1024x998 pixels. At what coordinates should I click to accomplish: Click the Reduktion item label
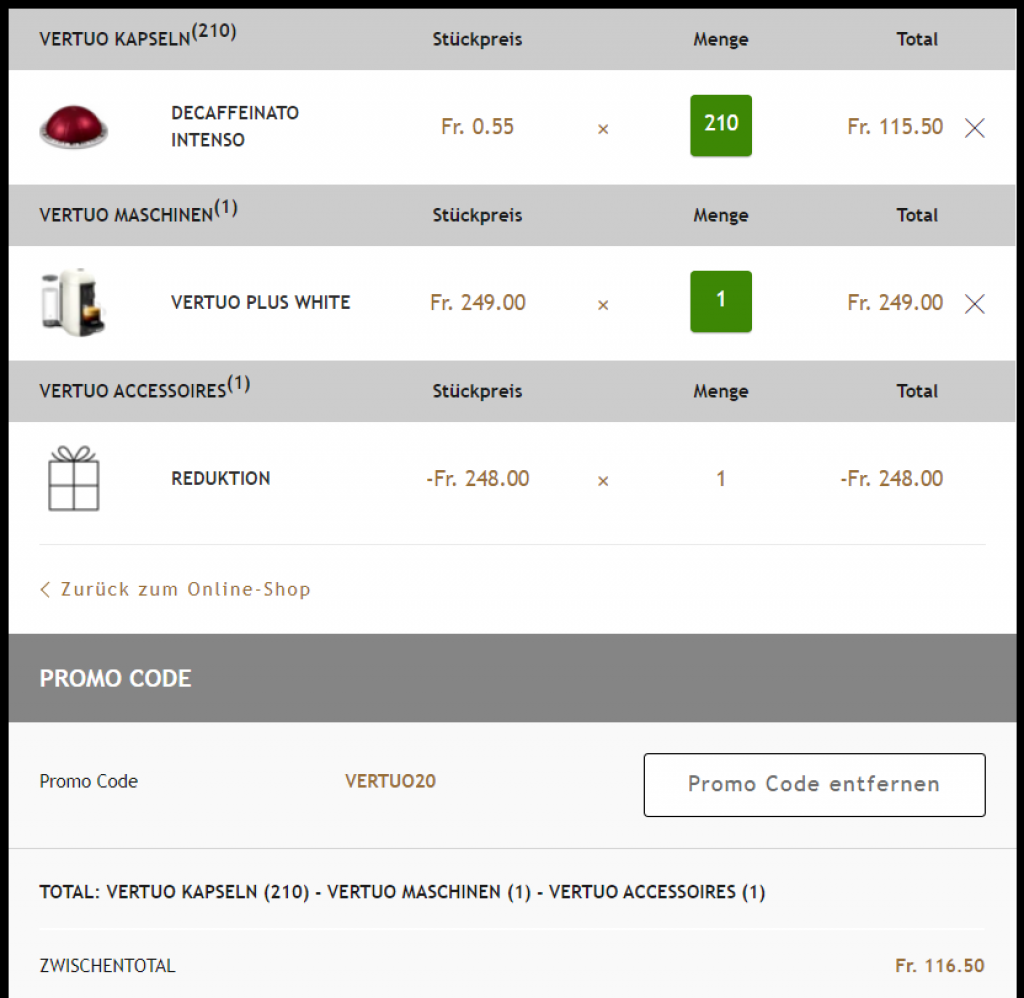pyautogui.click(x=221, y=478)
